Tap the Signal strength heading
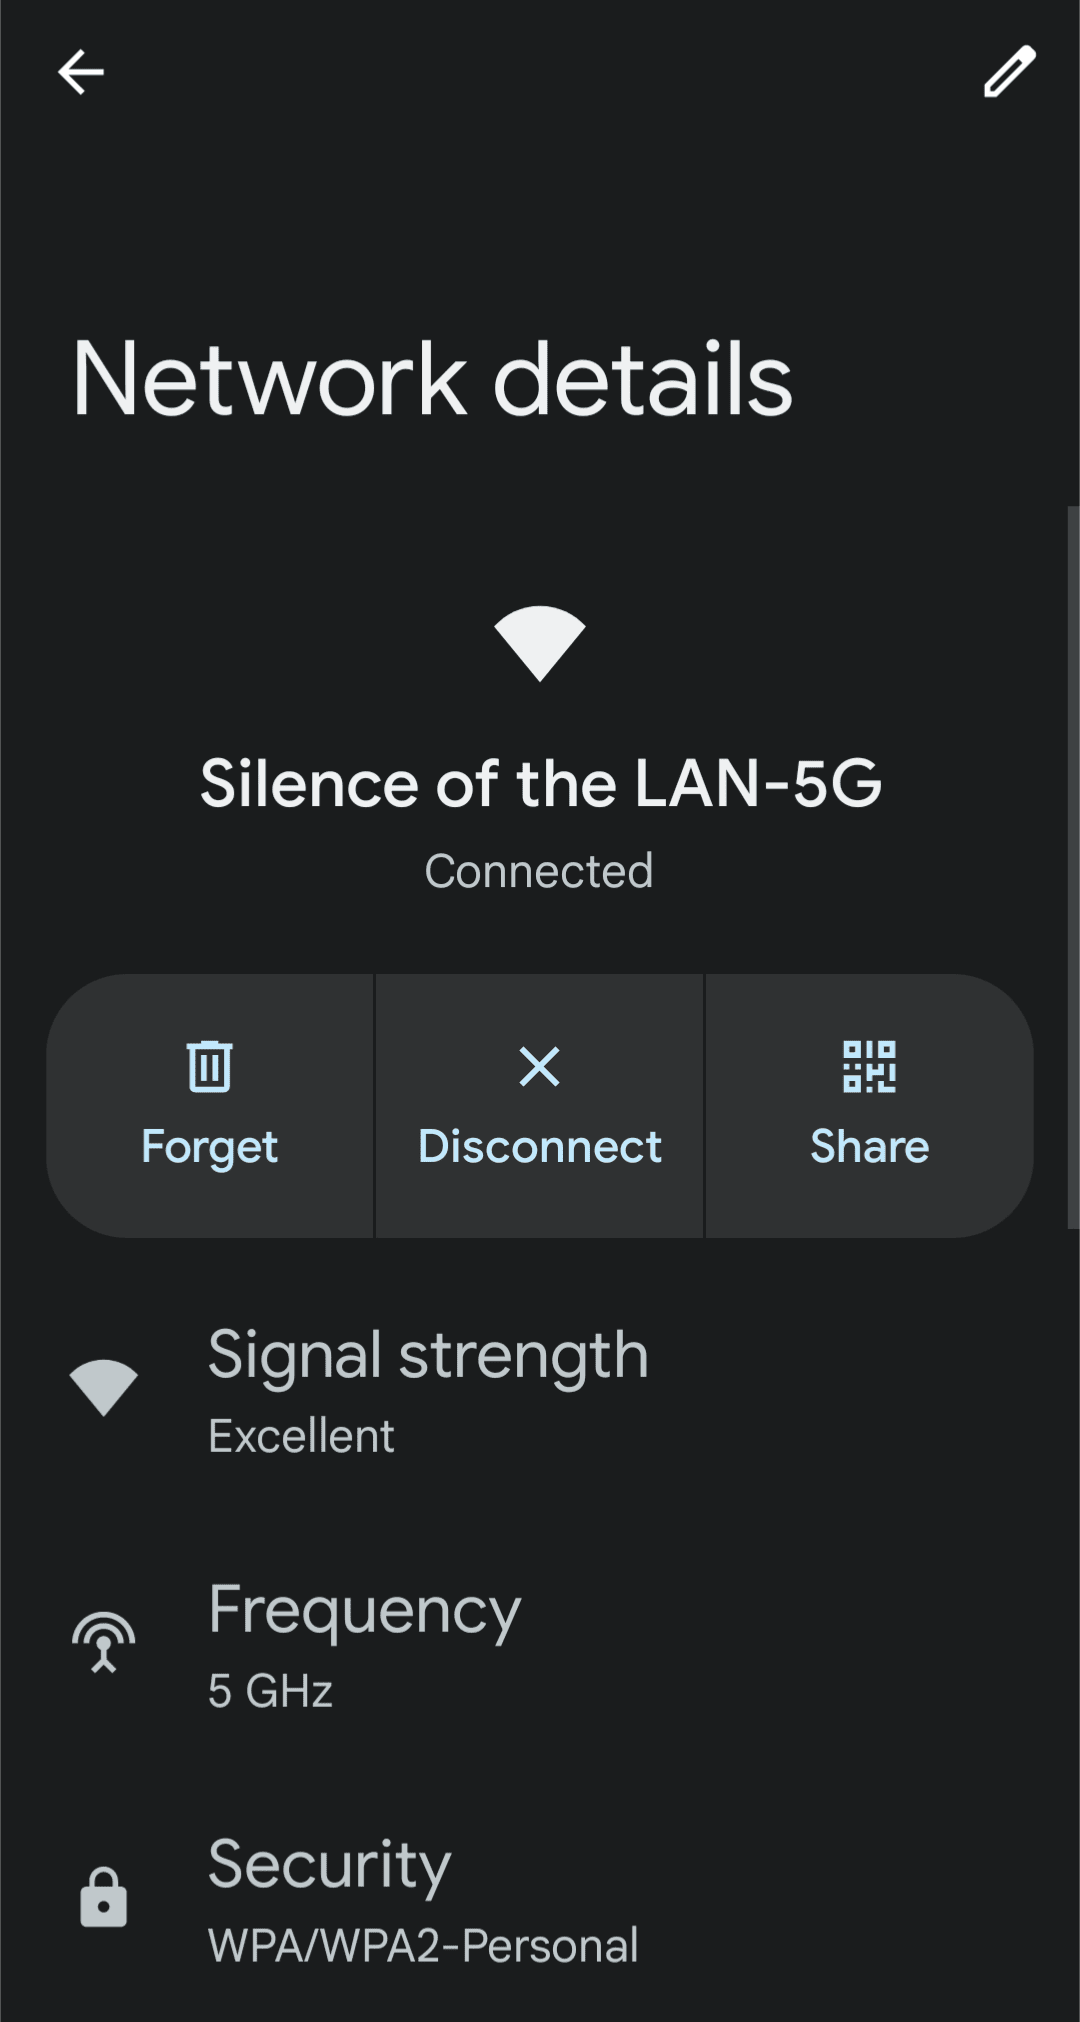 [428, 1356]
